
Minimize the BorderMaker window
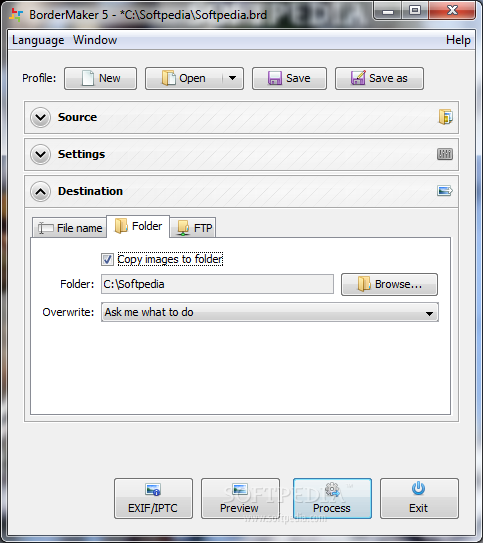tap(388, 10)
